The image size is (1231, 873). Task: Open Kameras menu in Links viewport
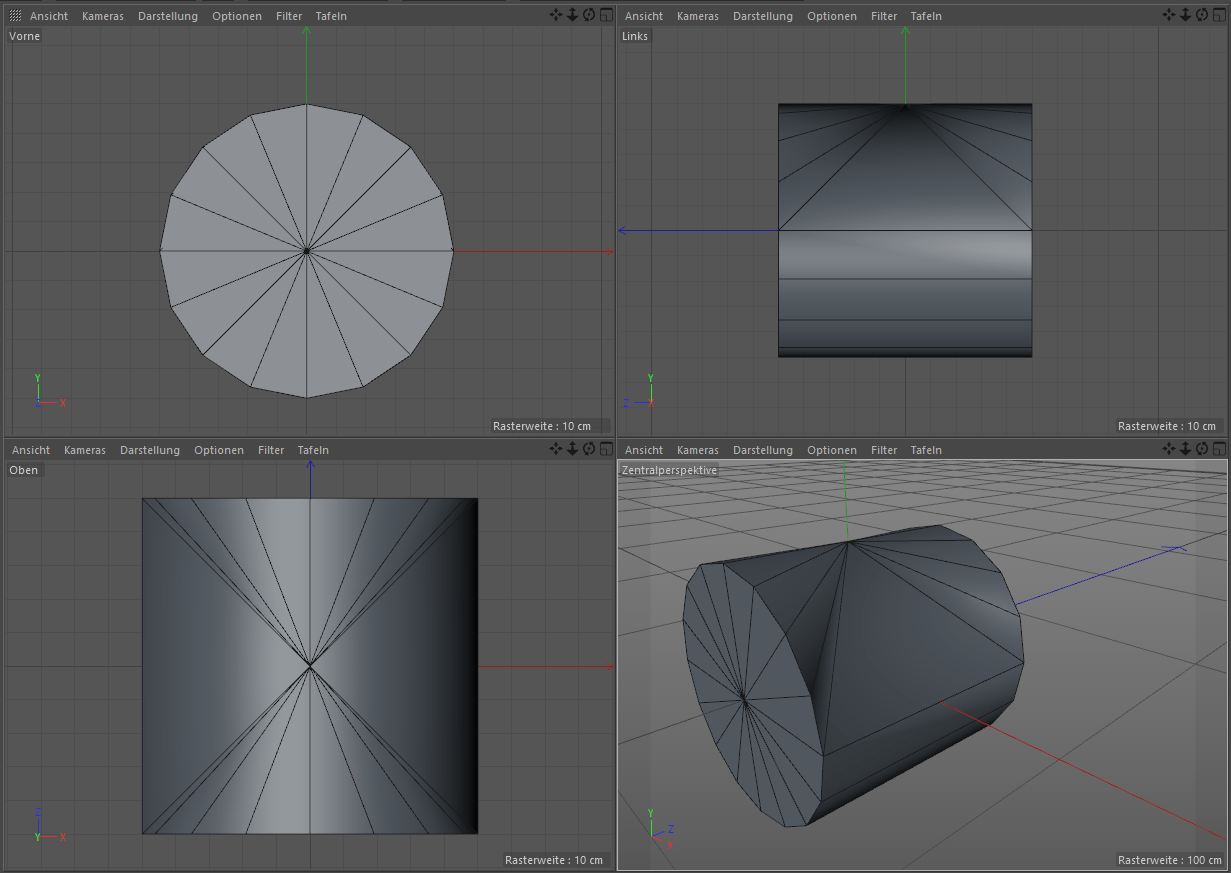pos(698,16)
